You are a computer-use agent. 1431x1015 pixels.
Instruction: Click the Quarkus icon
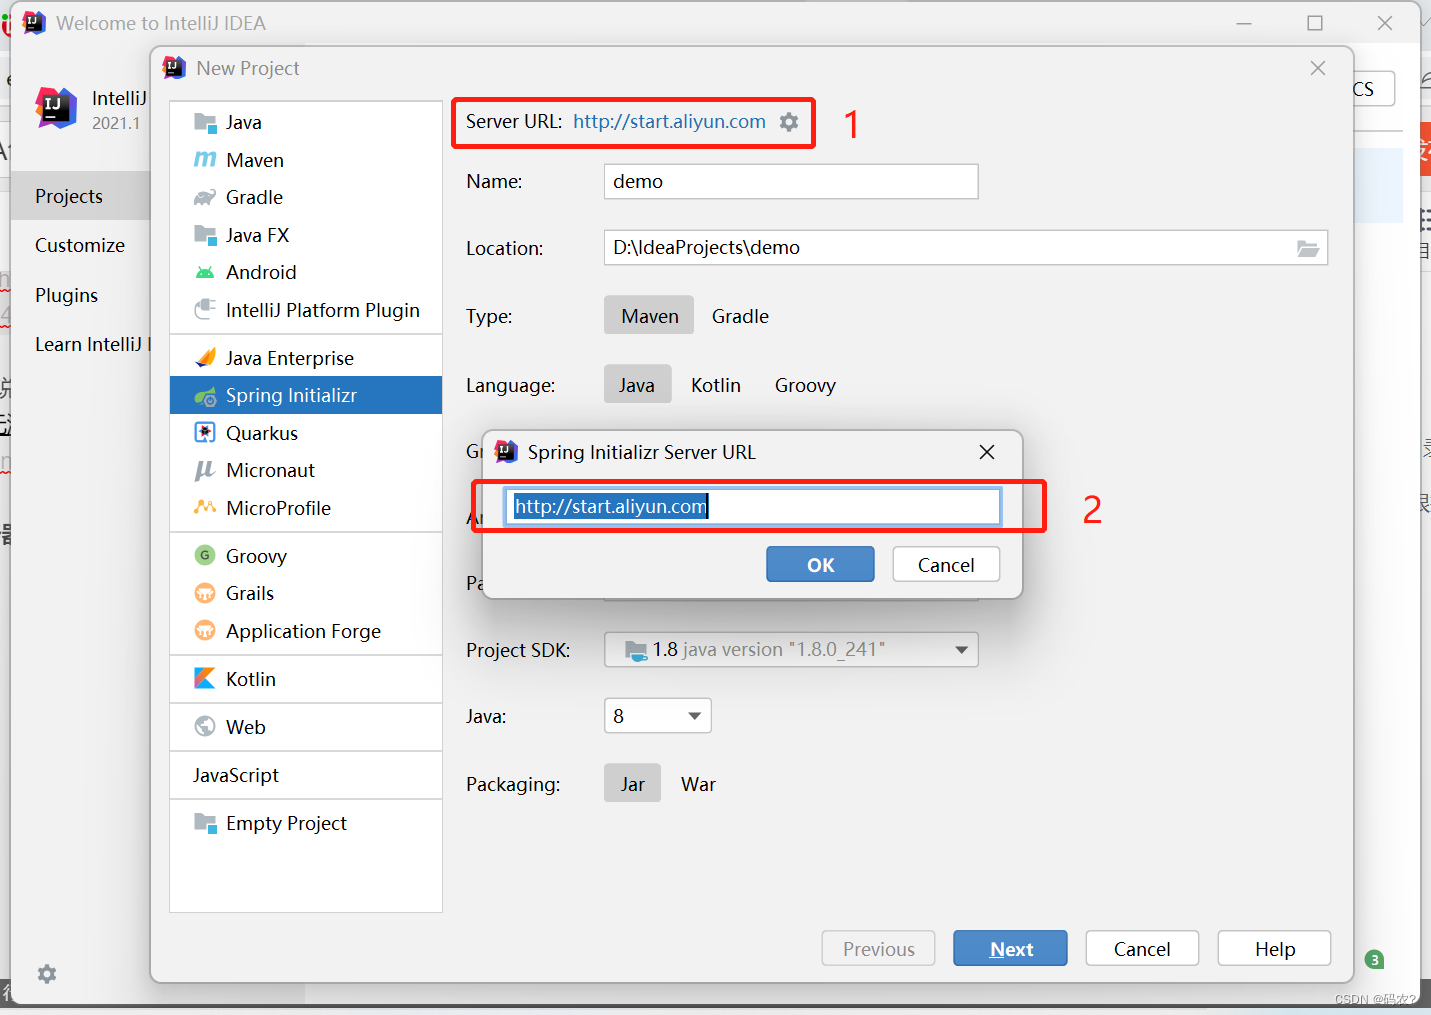point(205,432)
